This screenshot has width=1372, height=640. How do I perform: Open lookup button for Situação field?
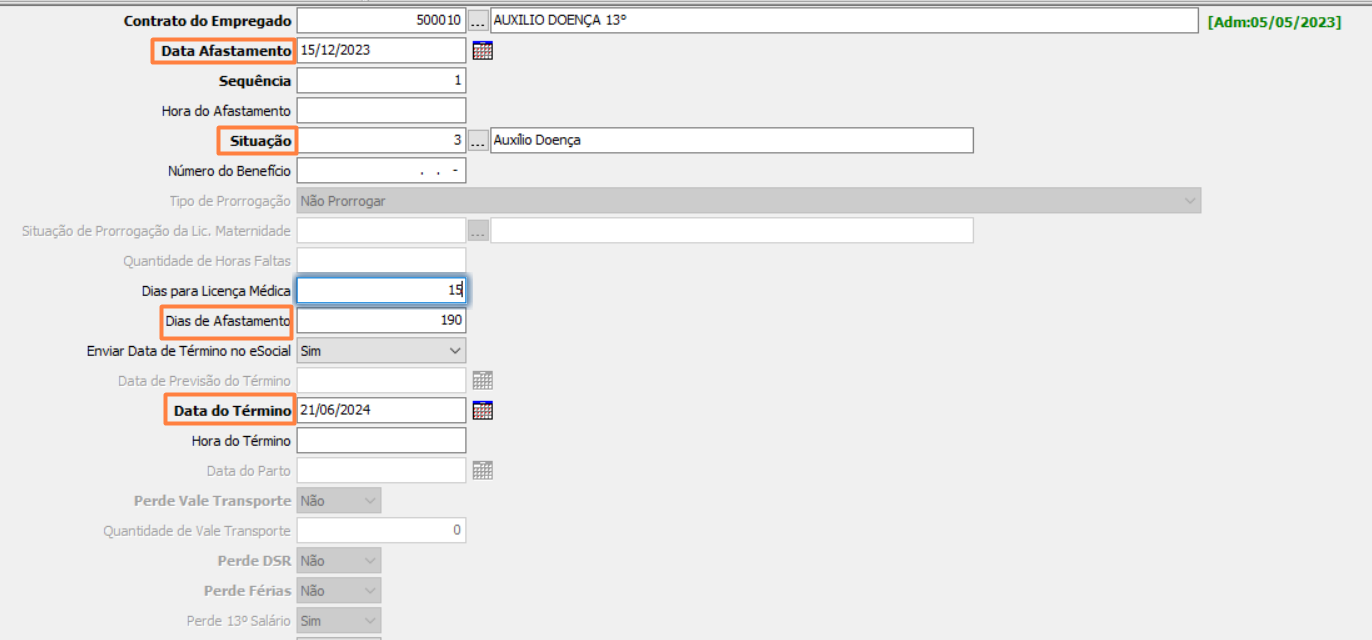click(478, 141)
